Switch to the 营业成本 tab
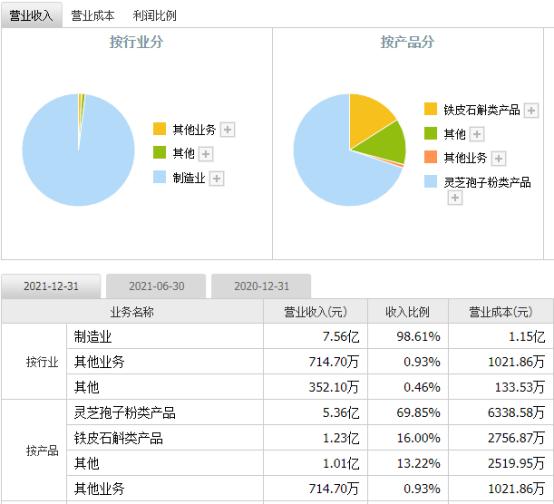The height and width of the screenshot is (504, 554). pyautogui.click(x=93, y=16)
